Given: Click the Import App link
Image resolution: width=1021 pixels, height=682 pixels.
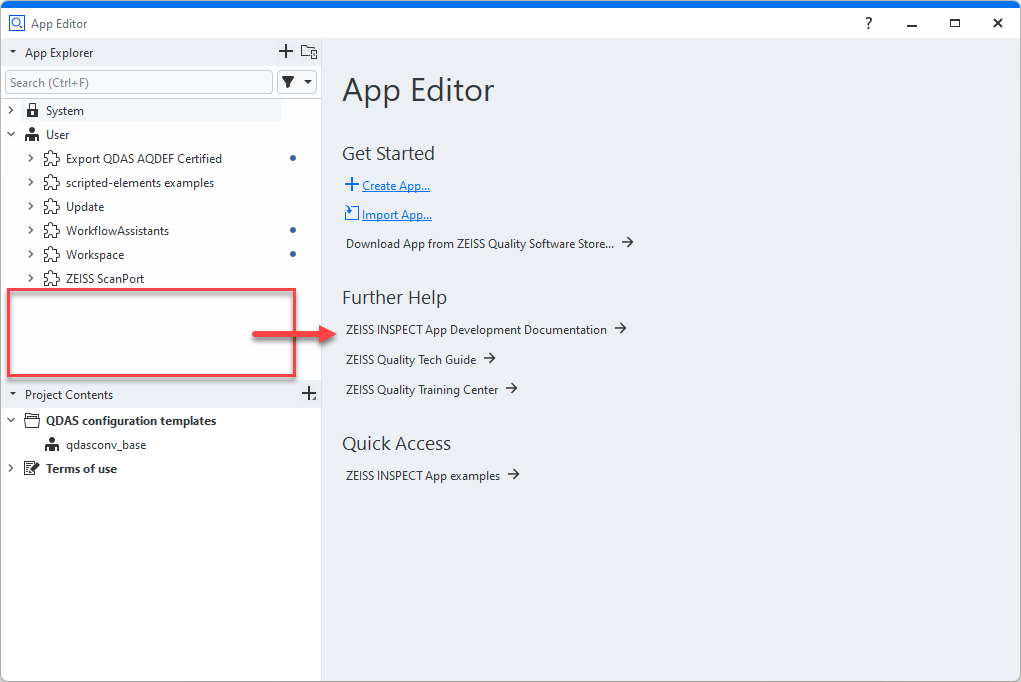Looking at the screenshot, I should tap(396, 215).
